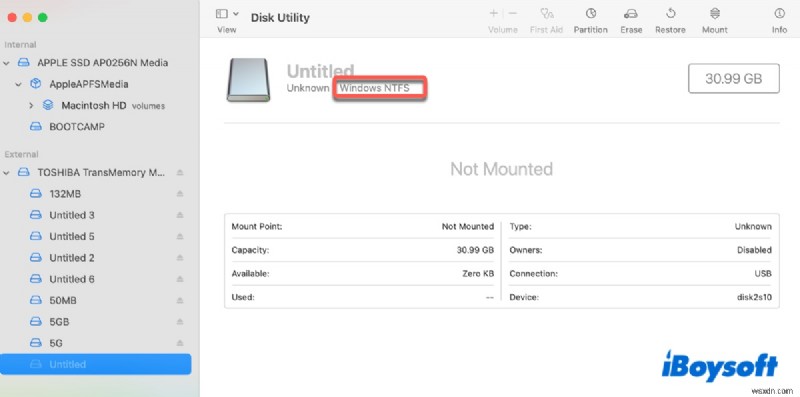
Task: Eject the Untitled 5 volume
Action: [x=180, y=237]
